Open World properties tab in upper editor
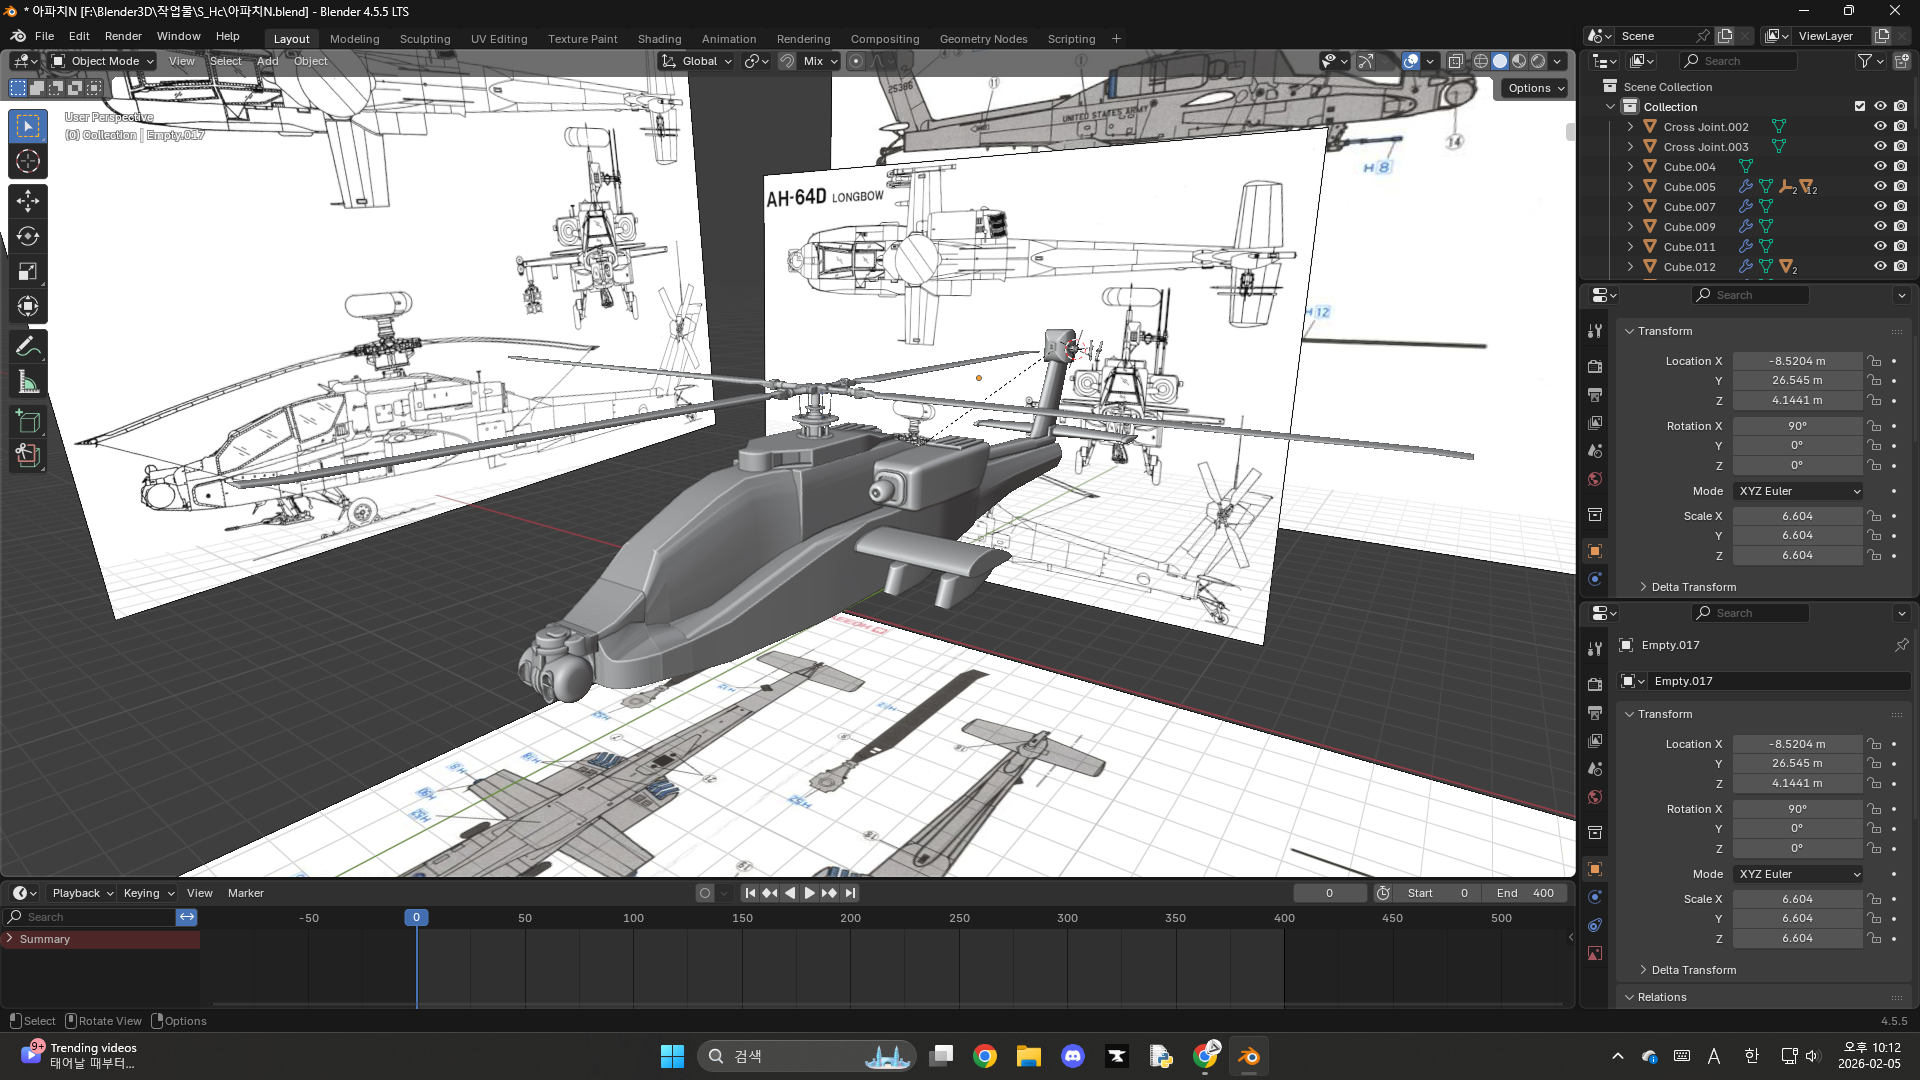The image size is (1920, 1080). point(1595,479)
